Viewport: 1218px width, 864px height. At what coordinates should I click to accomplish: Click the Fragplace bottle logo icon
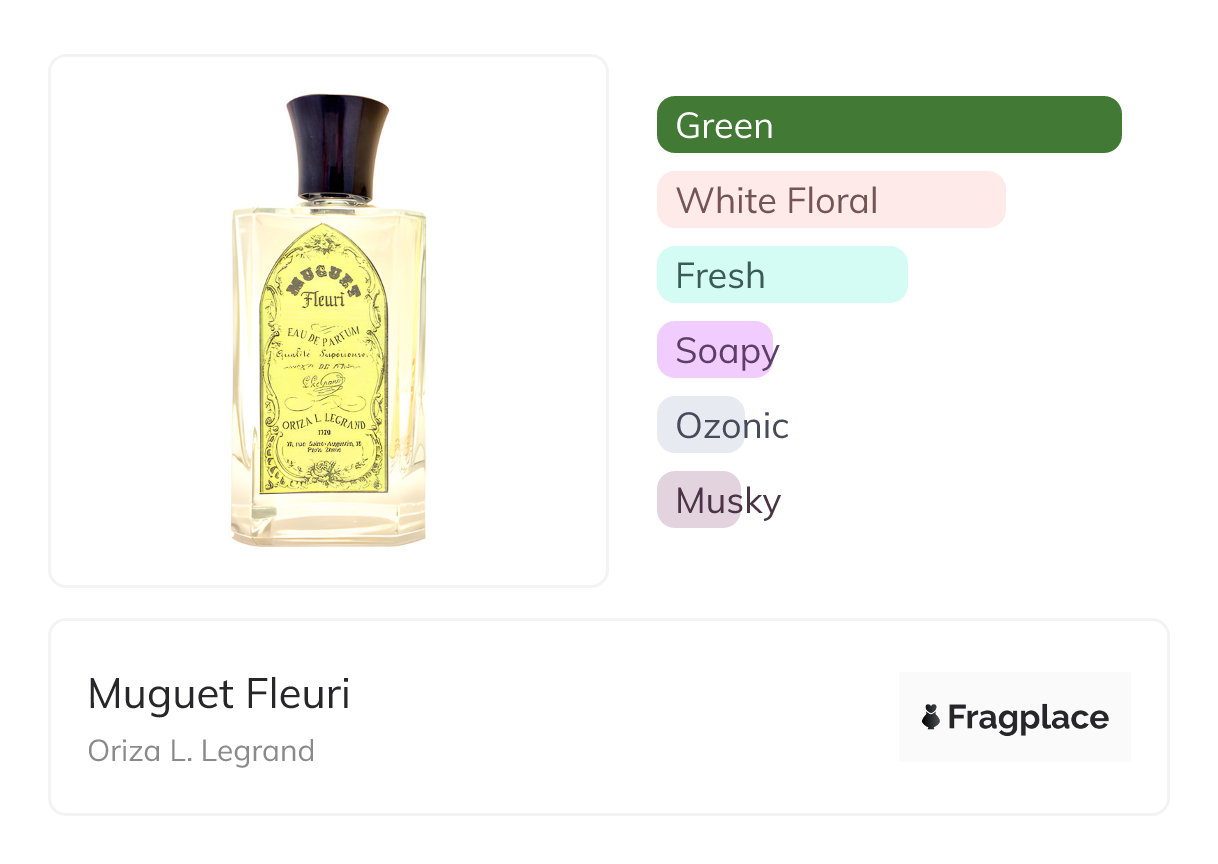pyautogui.click(x=931, y=717)
